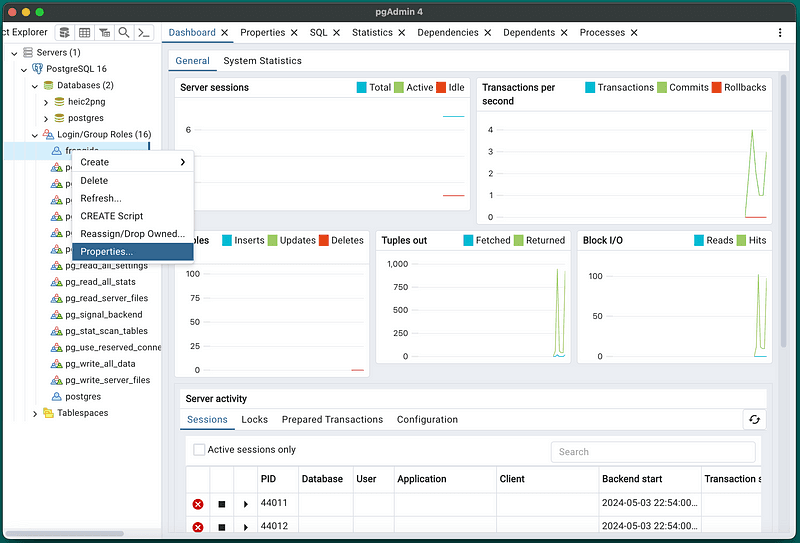
Task: Switch to the SQL tab
Action: tap(318, 33)
